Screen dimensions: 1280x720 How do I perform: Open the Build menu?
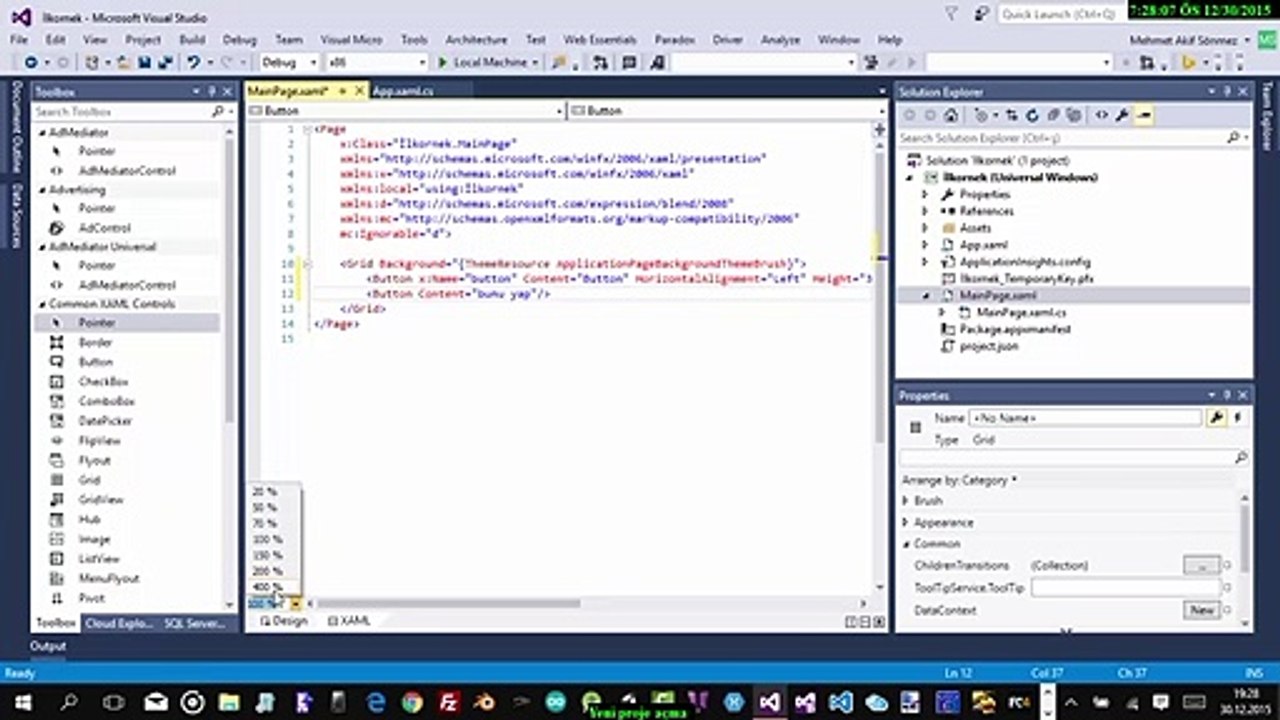pyautogui.click(x=192, y=40)
